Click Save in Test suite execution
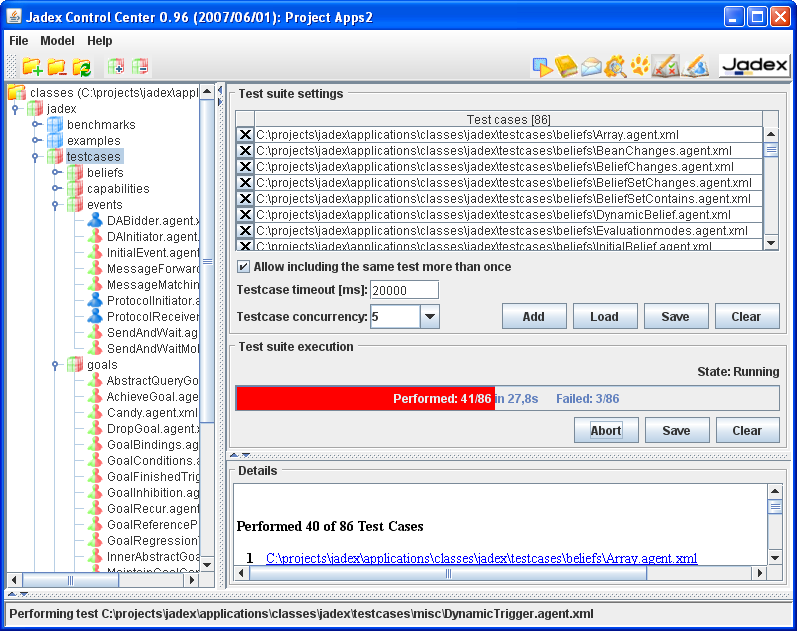Viewport: 797px width, 631px height. click(x=677, y=430)
